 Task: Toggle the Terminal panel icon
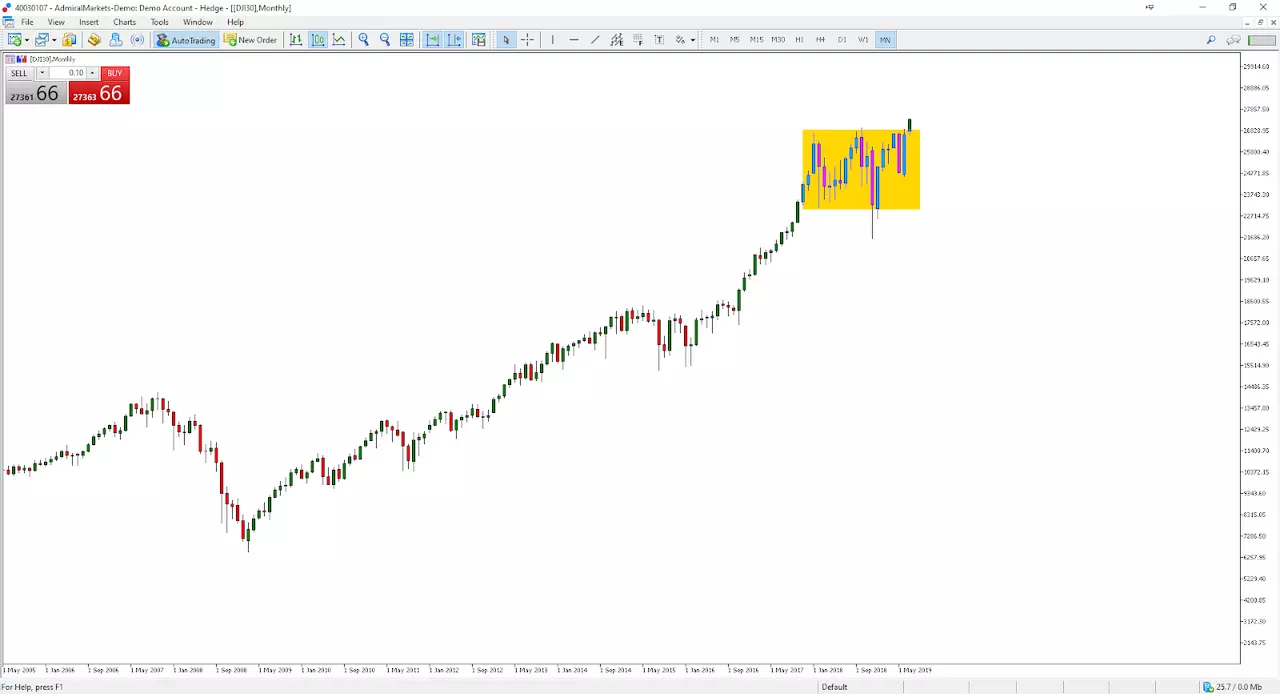(138, 40)
